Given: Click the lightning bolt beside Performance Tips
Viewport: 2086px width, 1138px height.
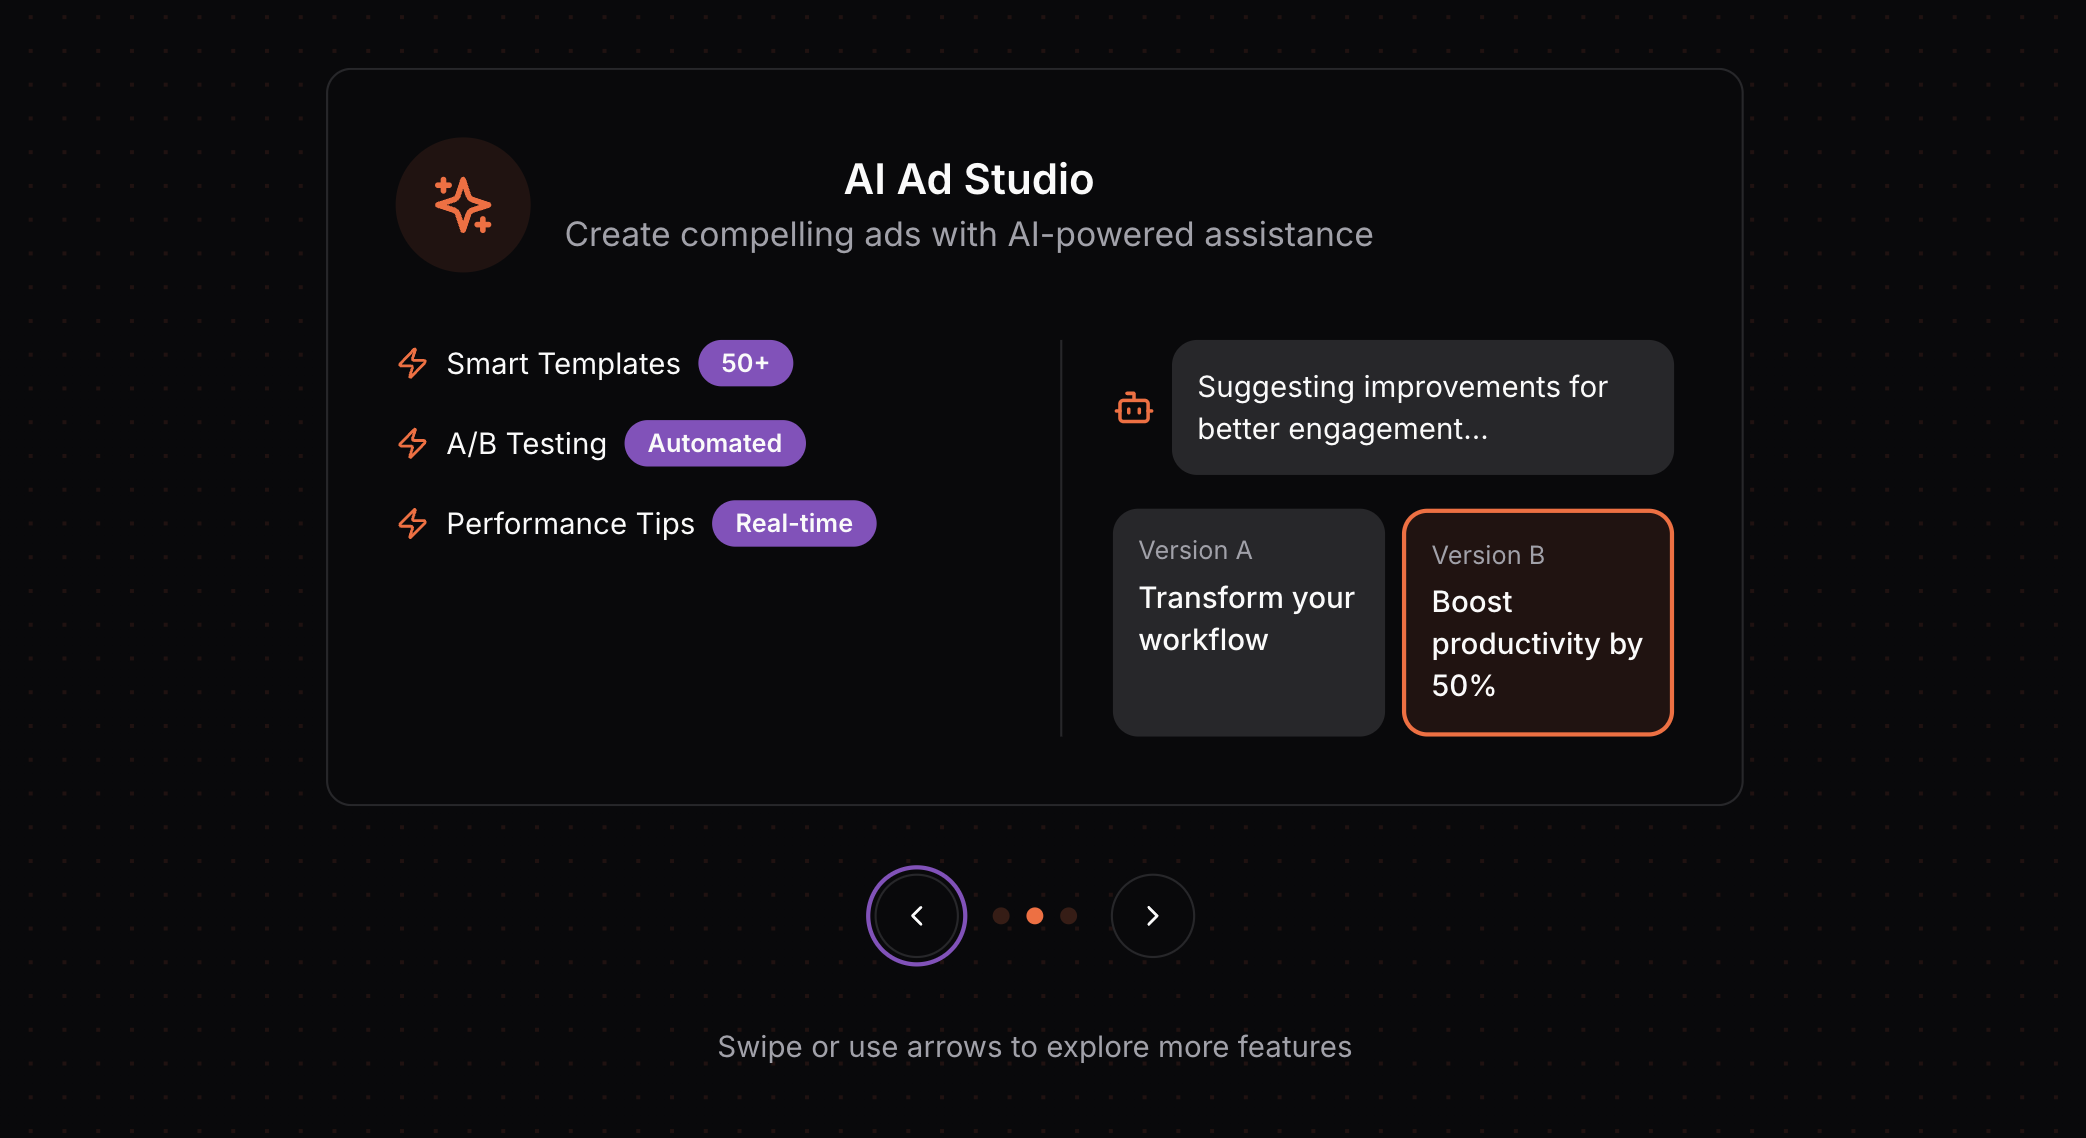Looking at the screenshot, I should [x=413, y=523].
